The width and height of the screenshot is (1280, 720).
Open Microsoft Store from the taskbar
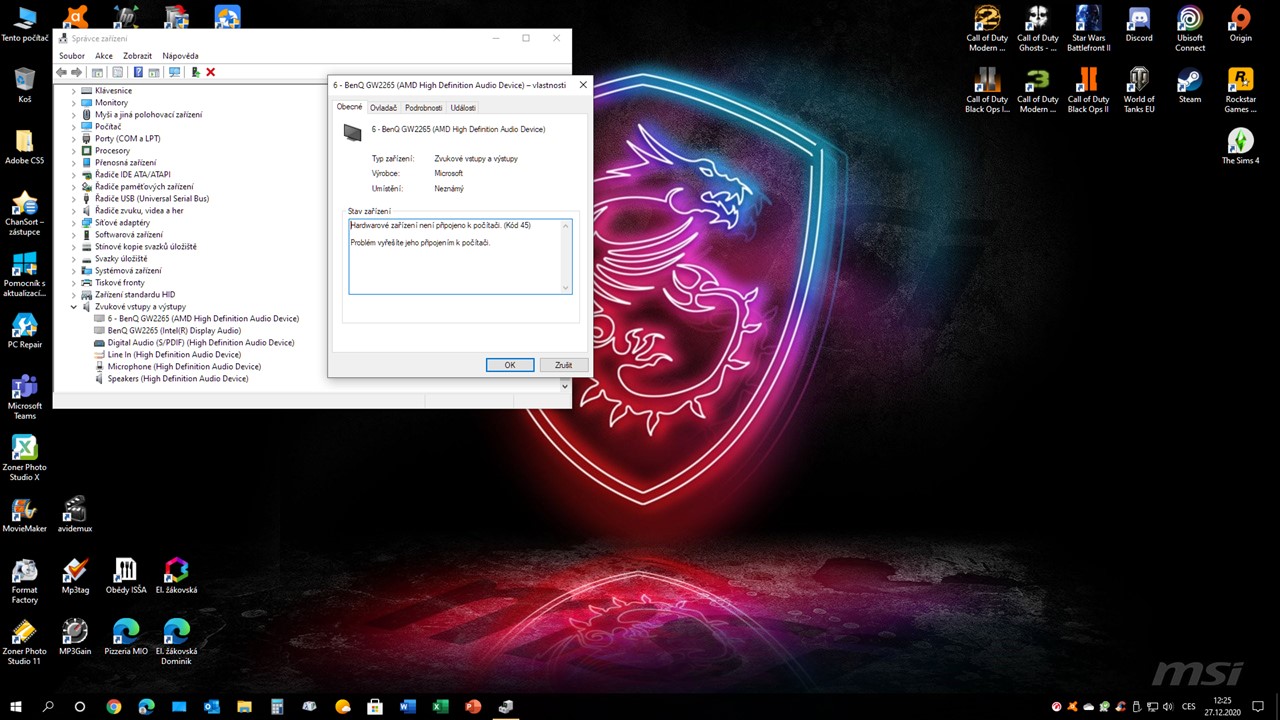(x=375, y=707)
